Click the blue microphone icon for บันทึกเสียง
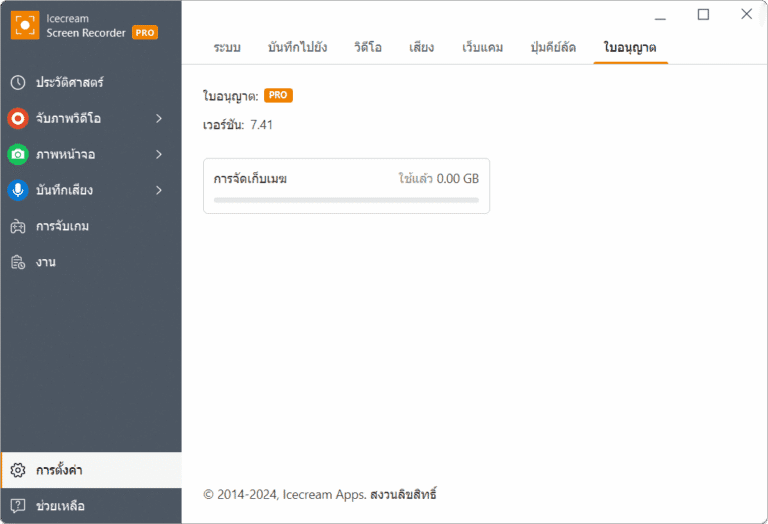Screen dimensions: 768x524 pyautogui.click(x=18, y=190)
